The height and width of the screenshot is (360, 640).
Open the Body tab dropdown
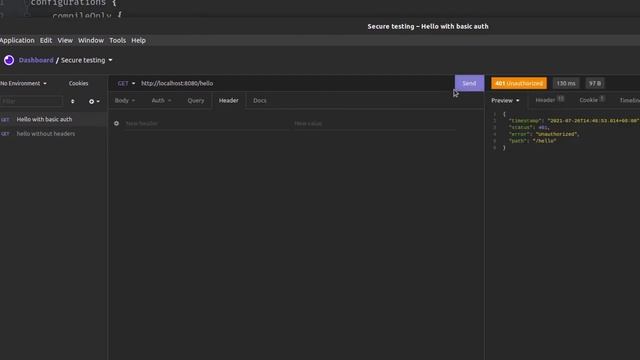(x=124, y=100)
